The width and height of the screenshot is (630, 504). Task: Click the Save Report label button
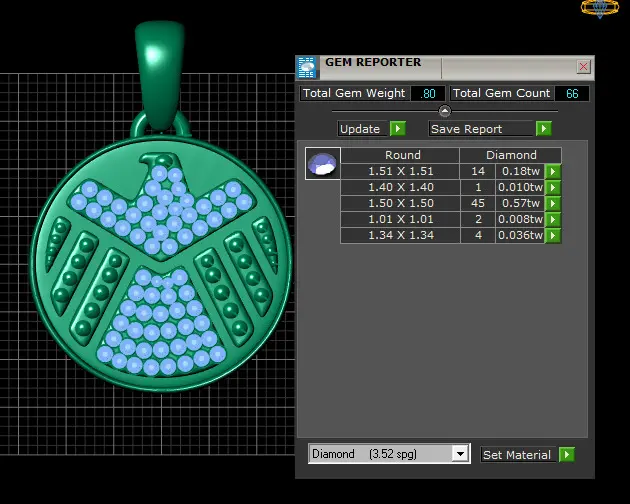tap(481, 129)
